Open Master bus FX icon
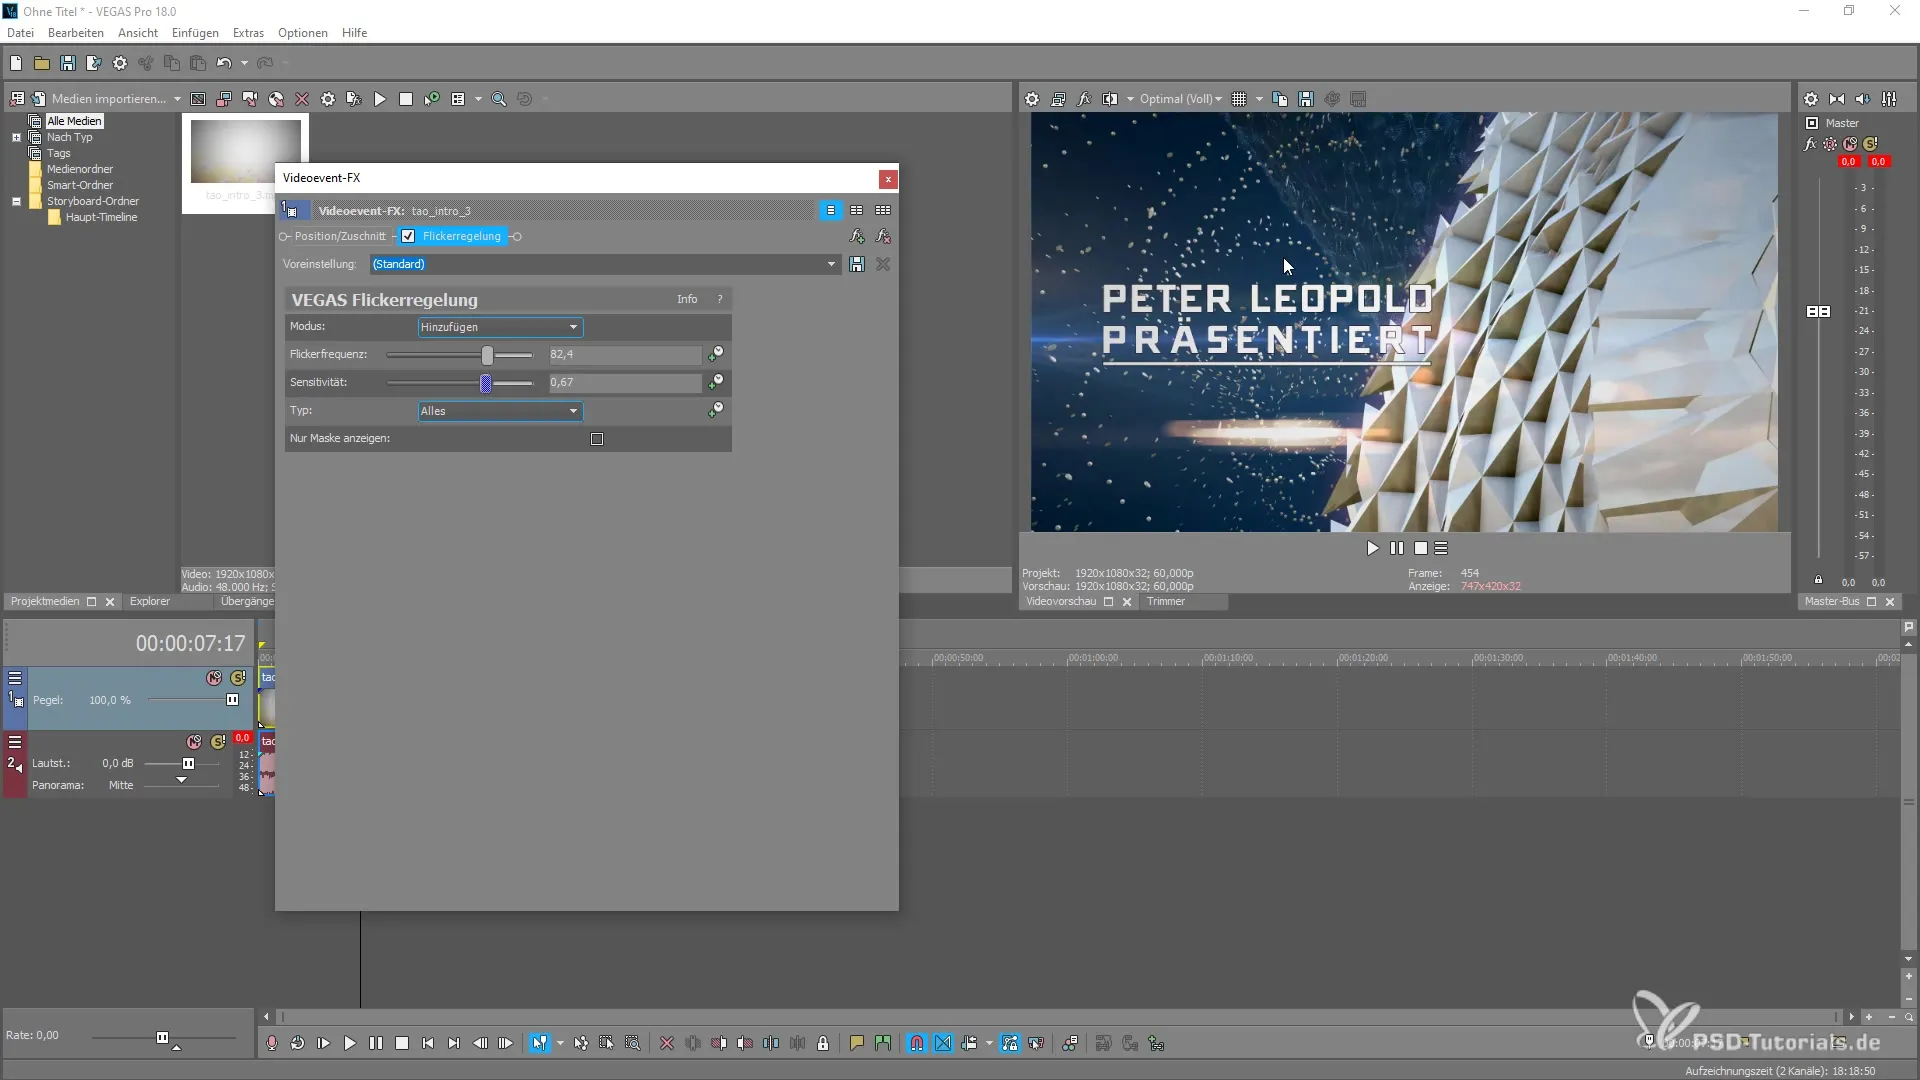Image resolution: width=1920 pixels, height=1080 pixels. tap(1811, 144)
